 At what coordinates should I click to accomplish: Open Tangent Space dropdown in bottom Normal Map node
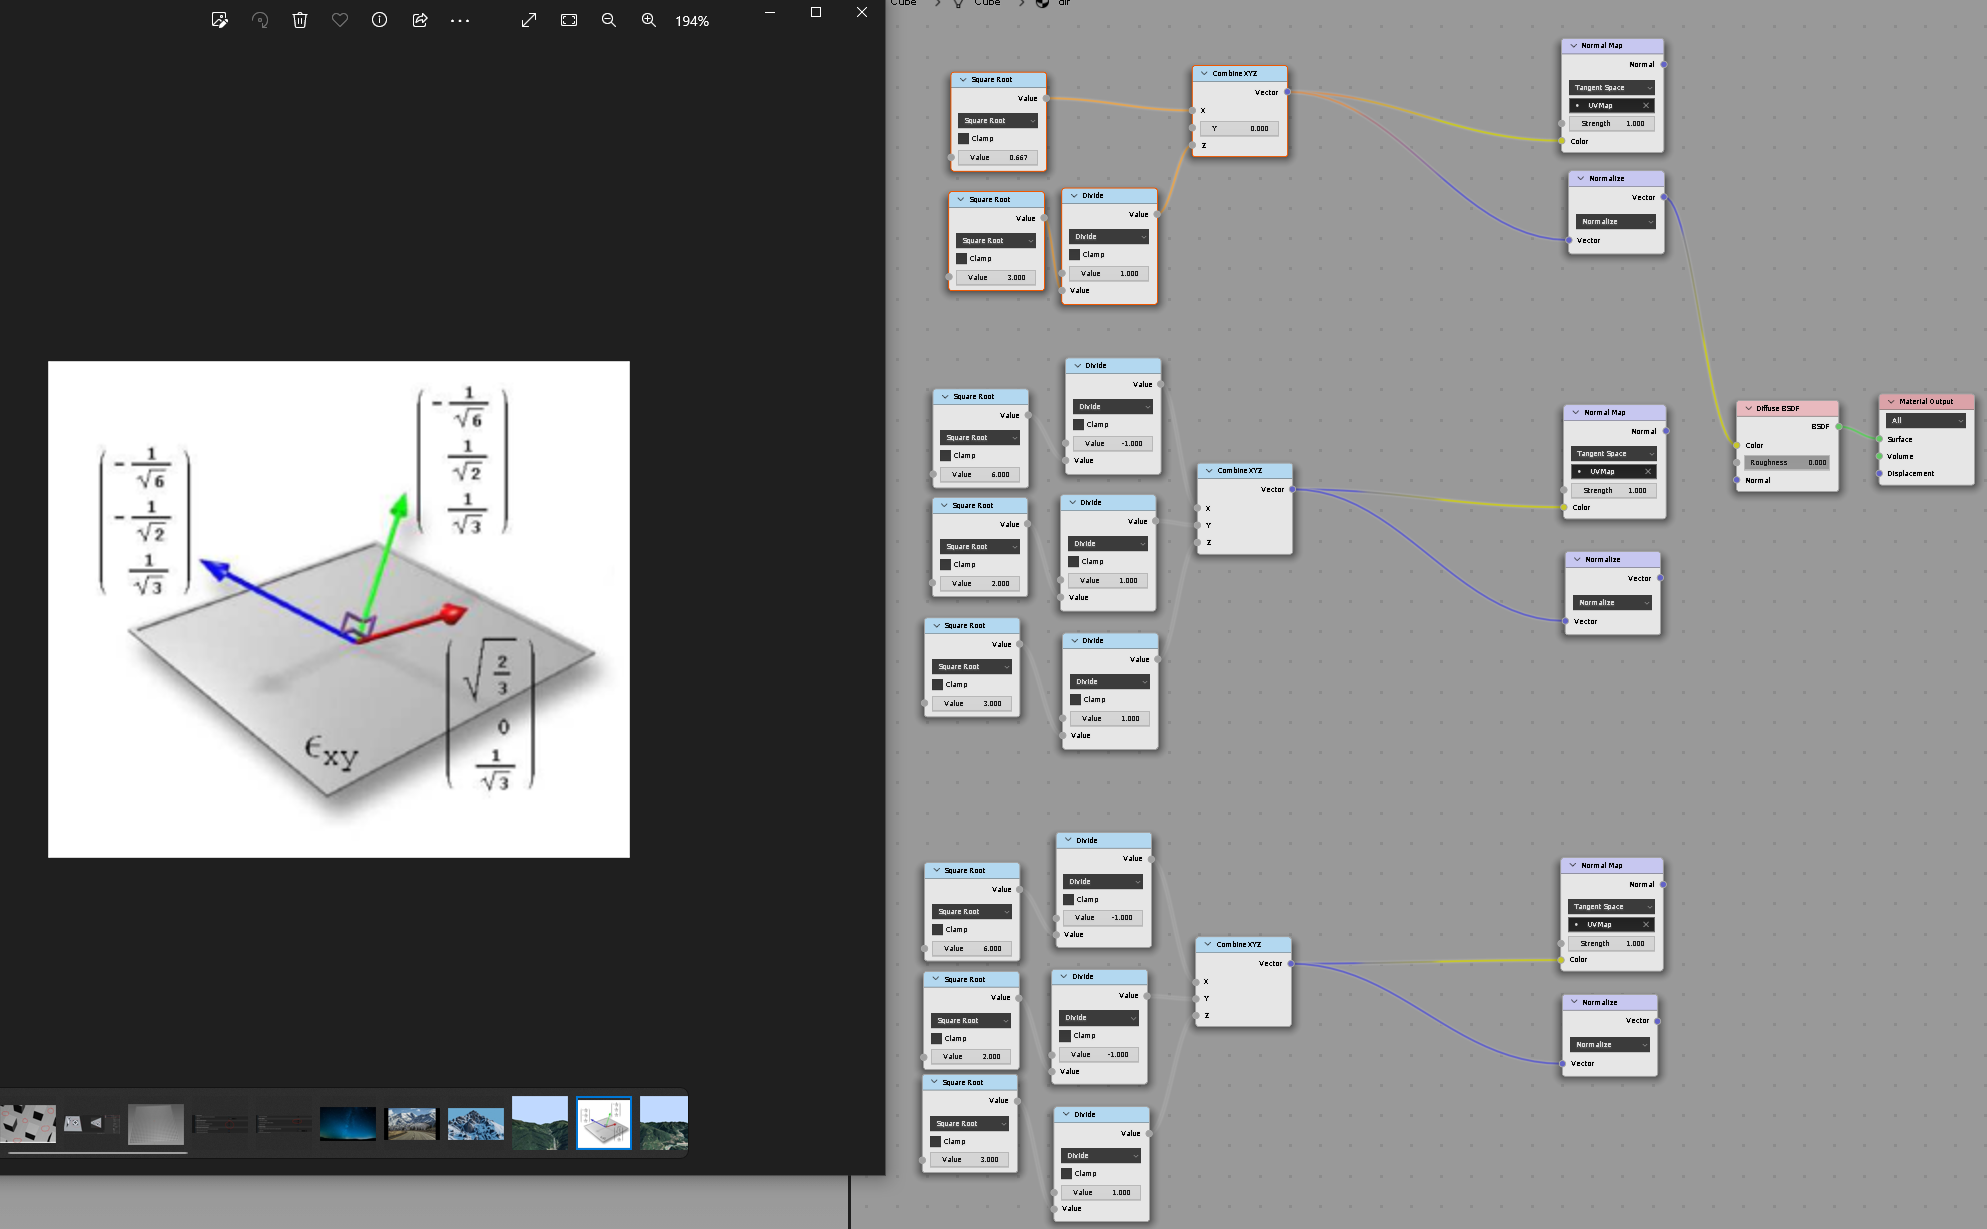[1611, 907]
